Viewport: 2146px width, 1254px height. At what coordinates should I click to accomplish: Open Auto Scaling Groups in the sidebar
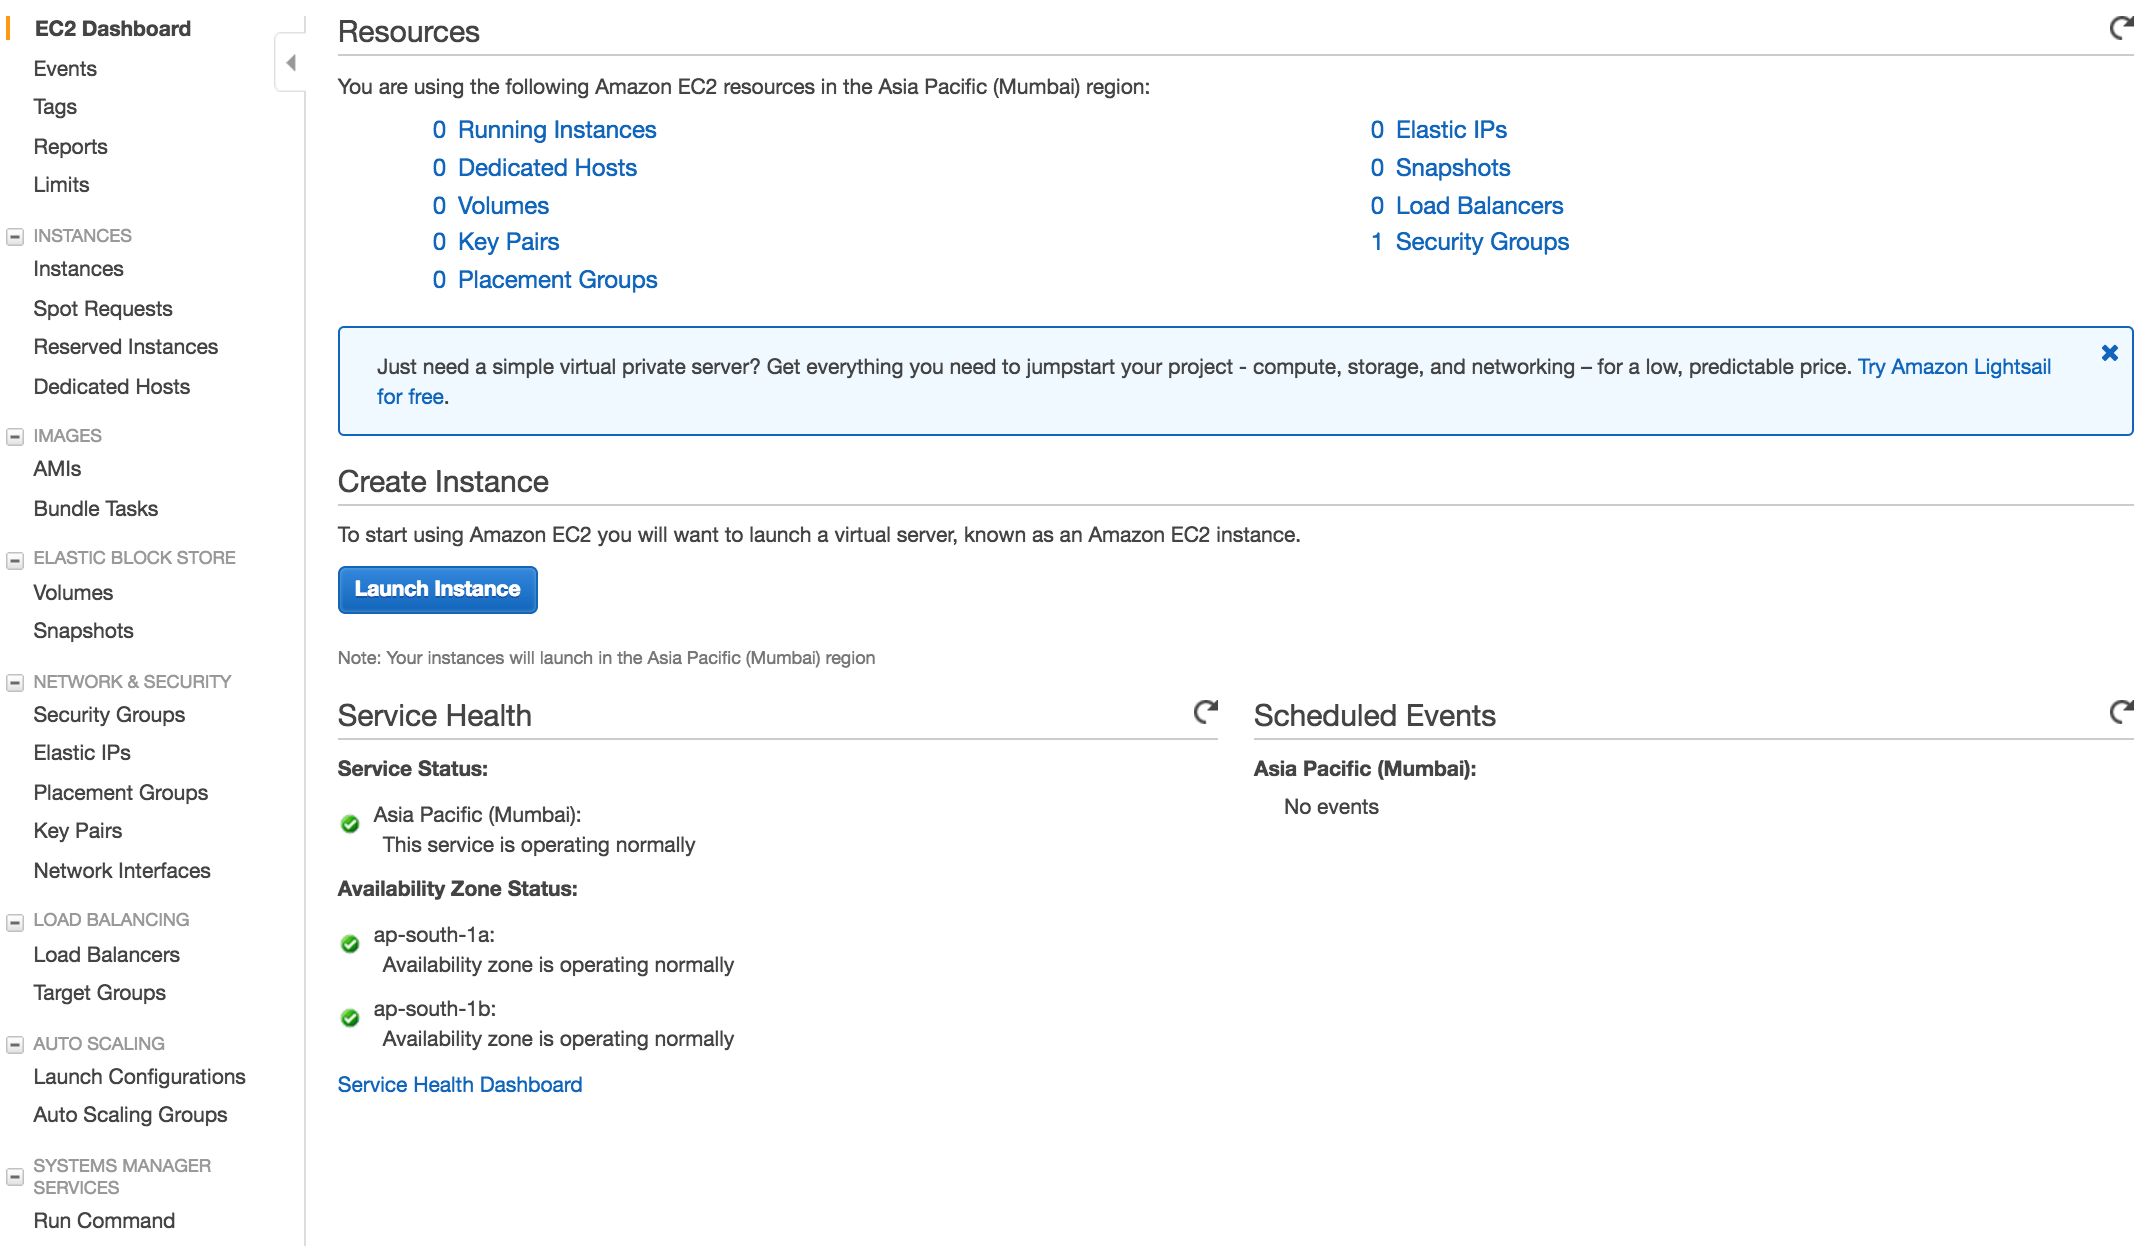[130, 1115]
